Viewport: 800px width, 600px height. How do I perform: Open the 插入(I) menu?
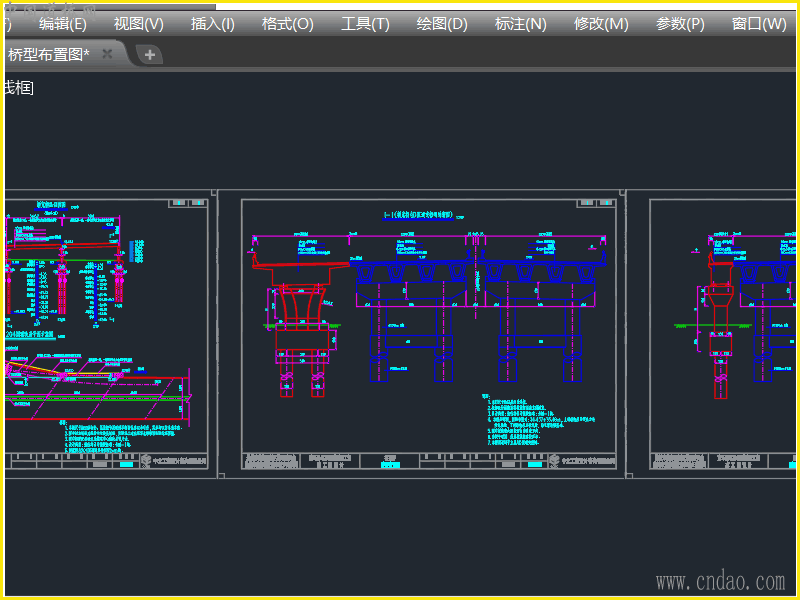[212, 24]
